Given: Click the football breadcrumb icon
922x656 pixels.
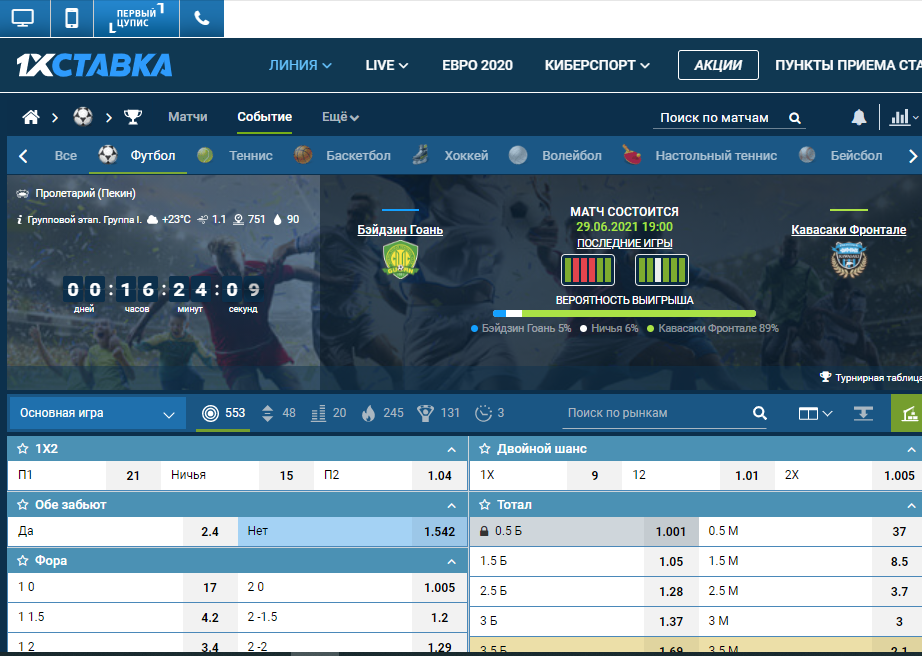Looking at the screenshot, I should [83, 117].
